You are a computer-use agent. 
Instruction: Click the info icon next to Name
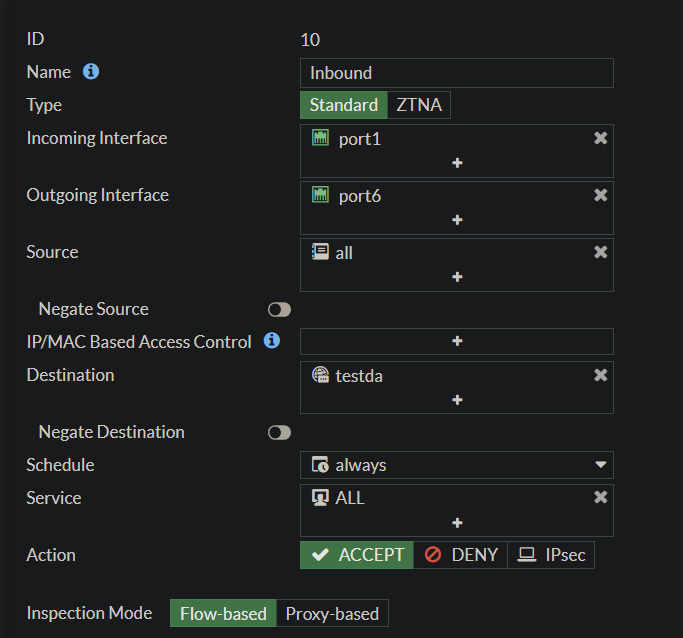[91, 72]
